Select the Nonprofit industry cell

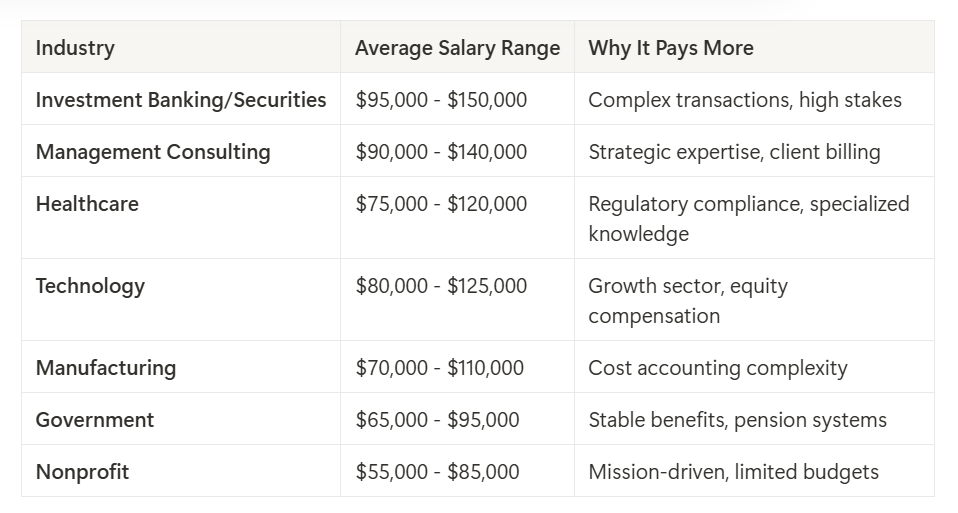[82, 472]
